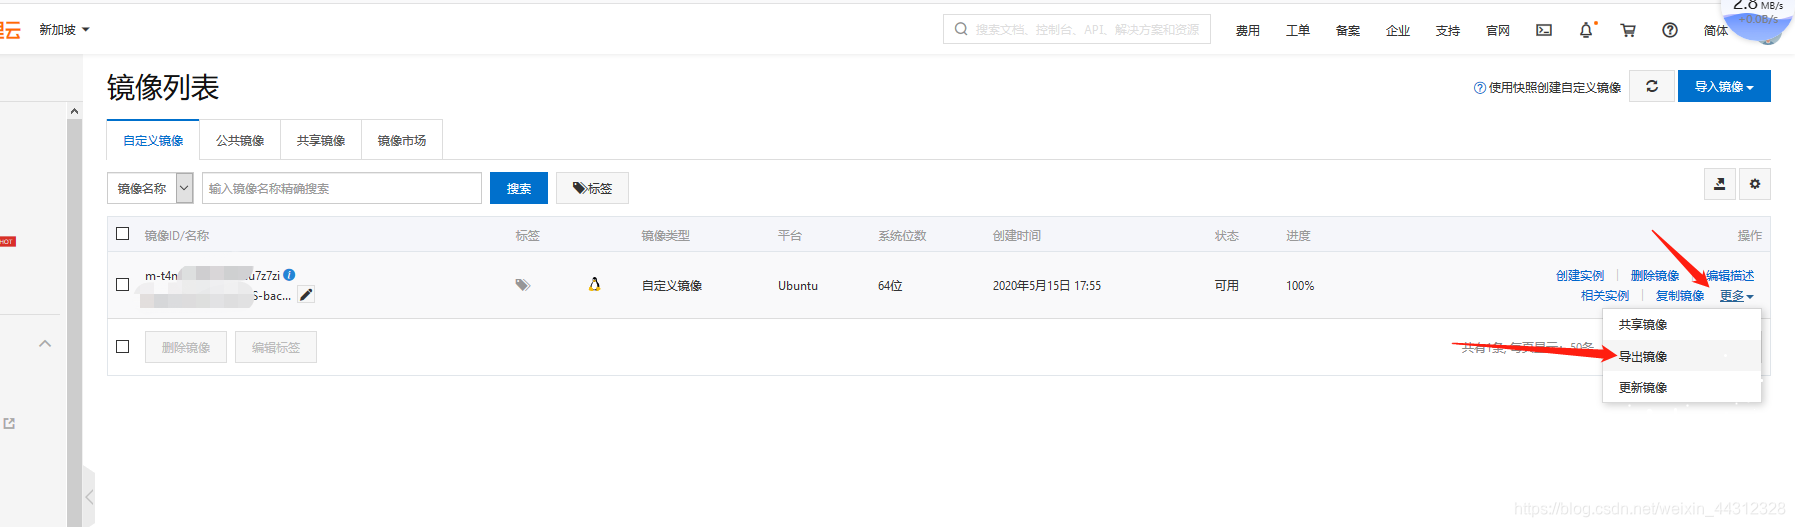The image size is (1795, 527).
Task: Click the bottom 删除镜像 button
Action: (186, 347)
